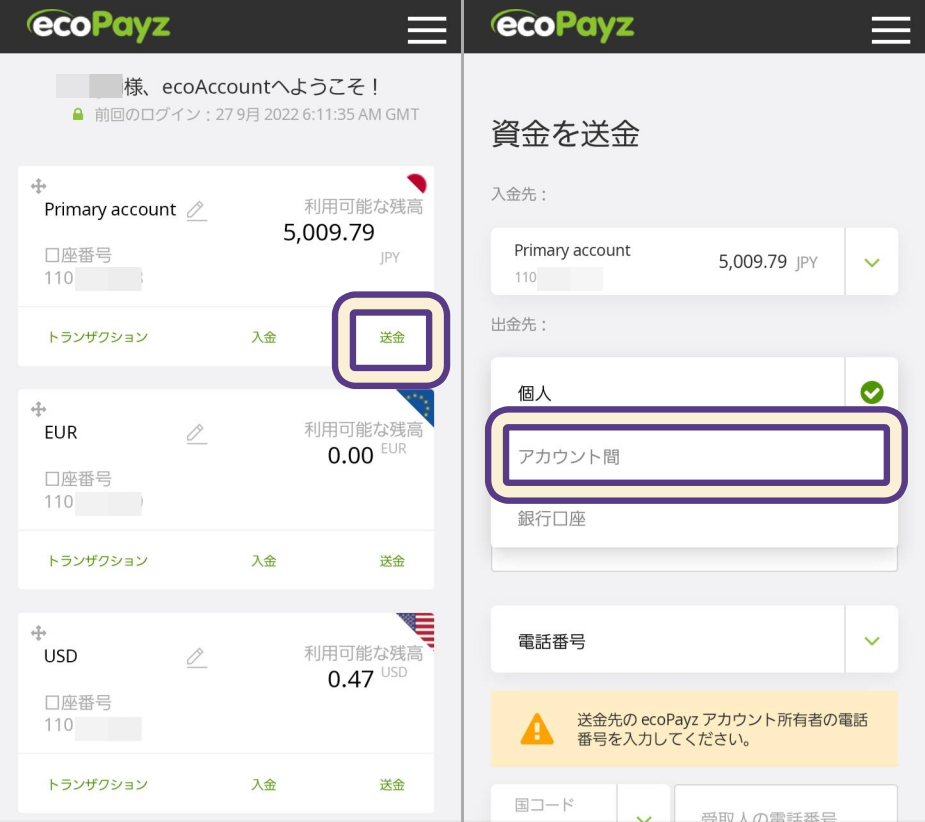Click 入金 on USD account card

264,784
